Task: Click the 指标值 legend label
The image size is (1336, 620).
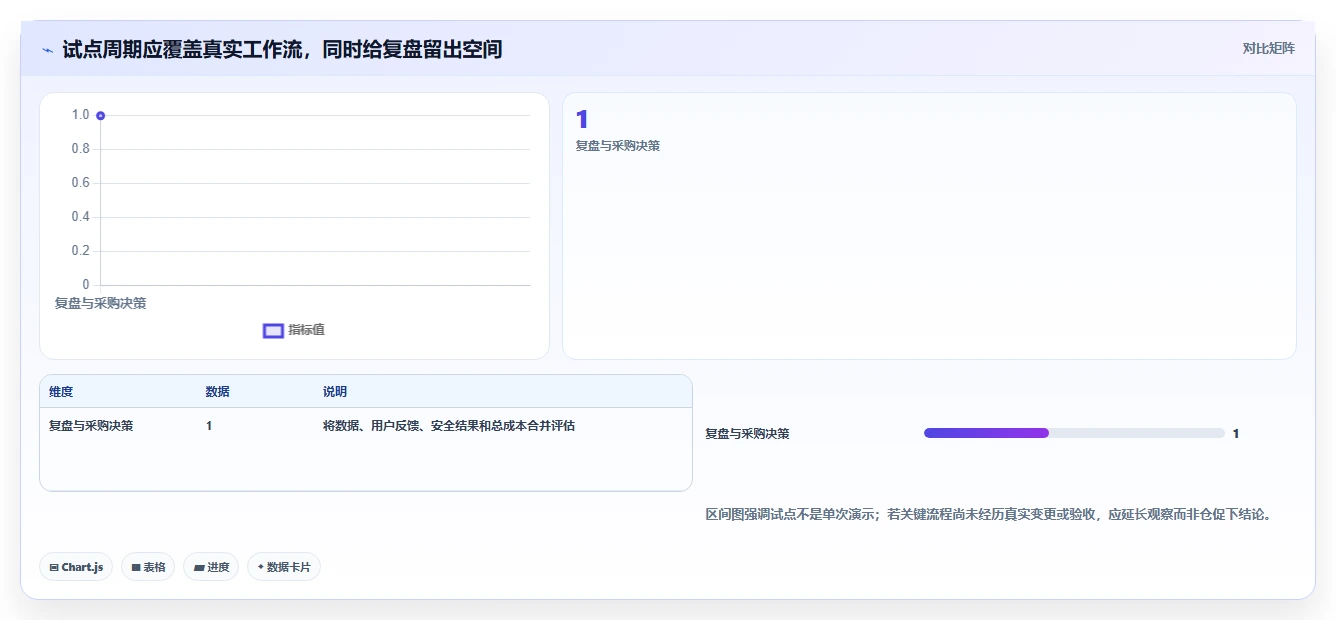Action: (x=306, y=330)
